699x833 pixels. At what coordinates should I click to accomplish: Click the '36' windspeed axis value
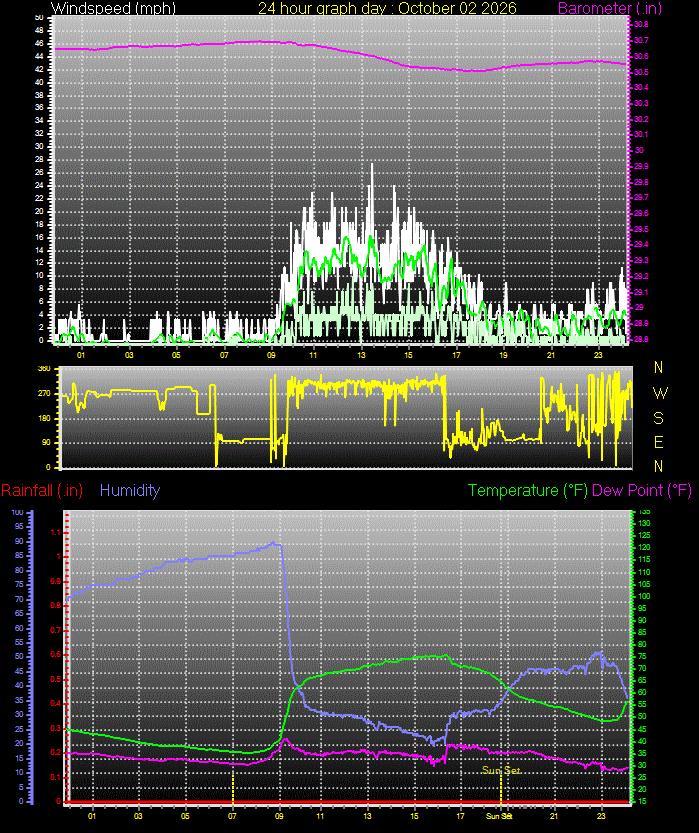tap(39, 108)
